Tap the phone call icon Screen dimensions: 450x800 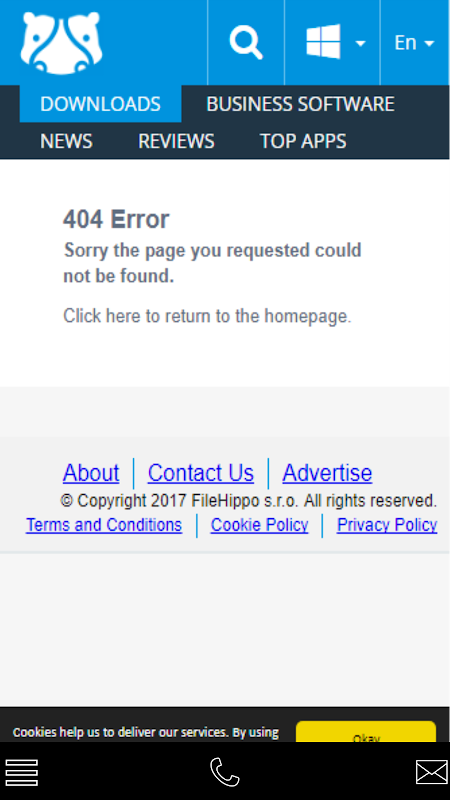(224, 772)
